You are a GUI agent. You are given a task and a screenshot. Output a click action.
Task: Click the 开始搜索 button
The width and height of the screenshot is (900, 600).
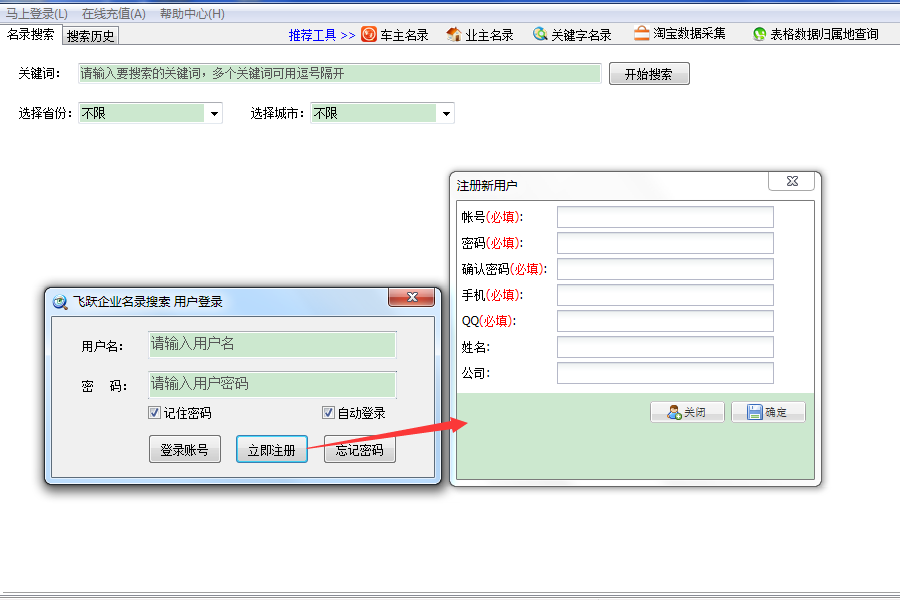(649, 74)
